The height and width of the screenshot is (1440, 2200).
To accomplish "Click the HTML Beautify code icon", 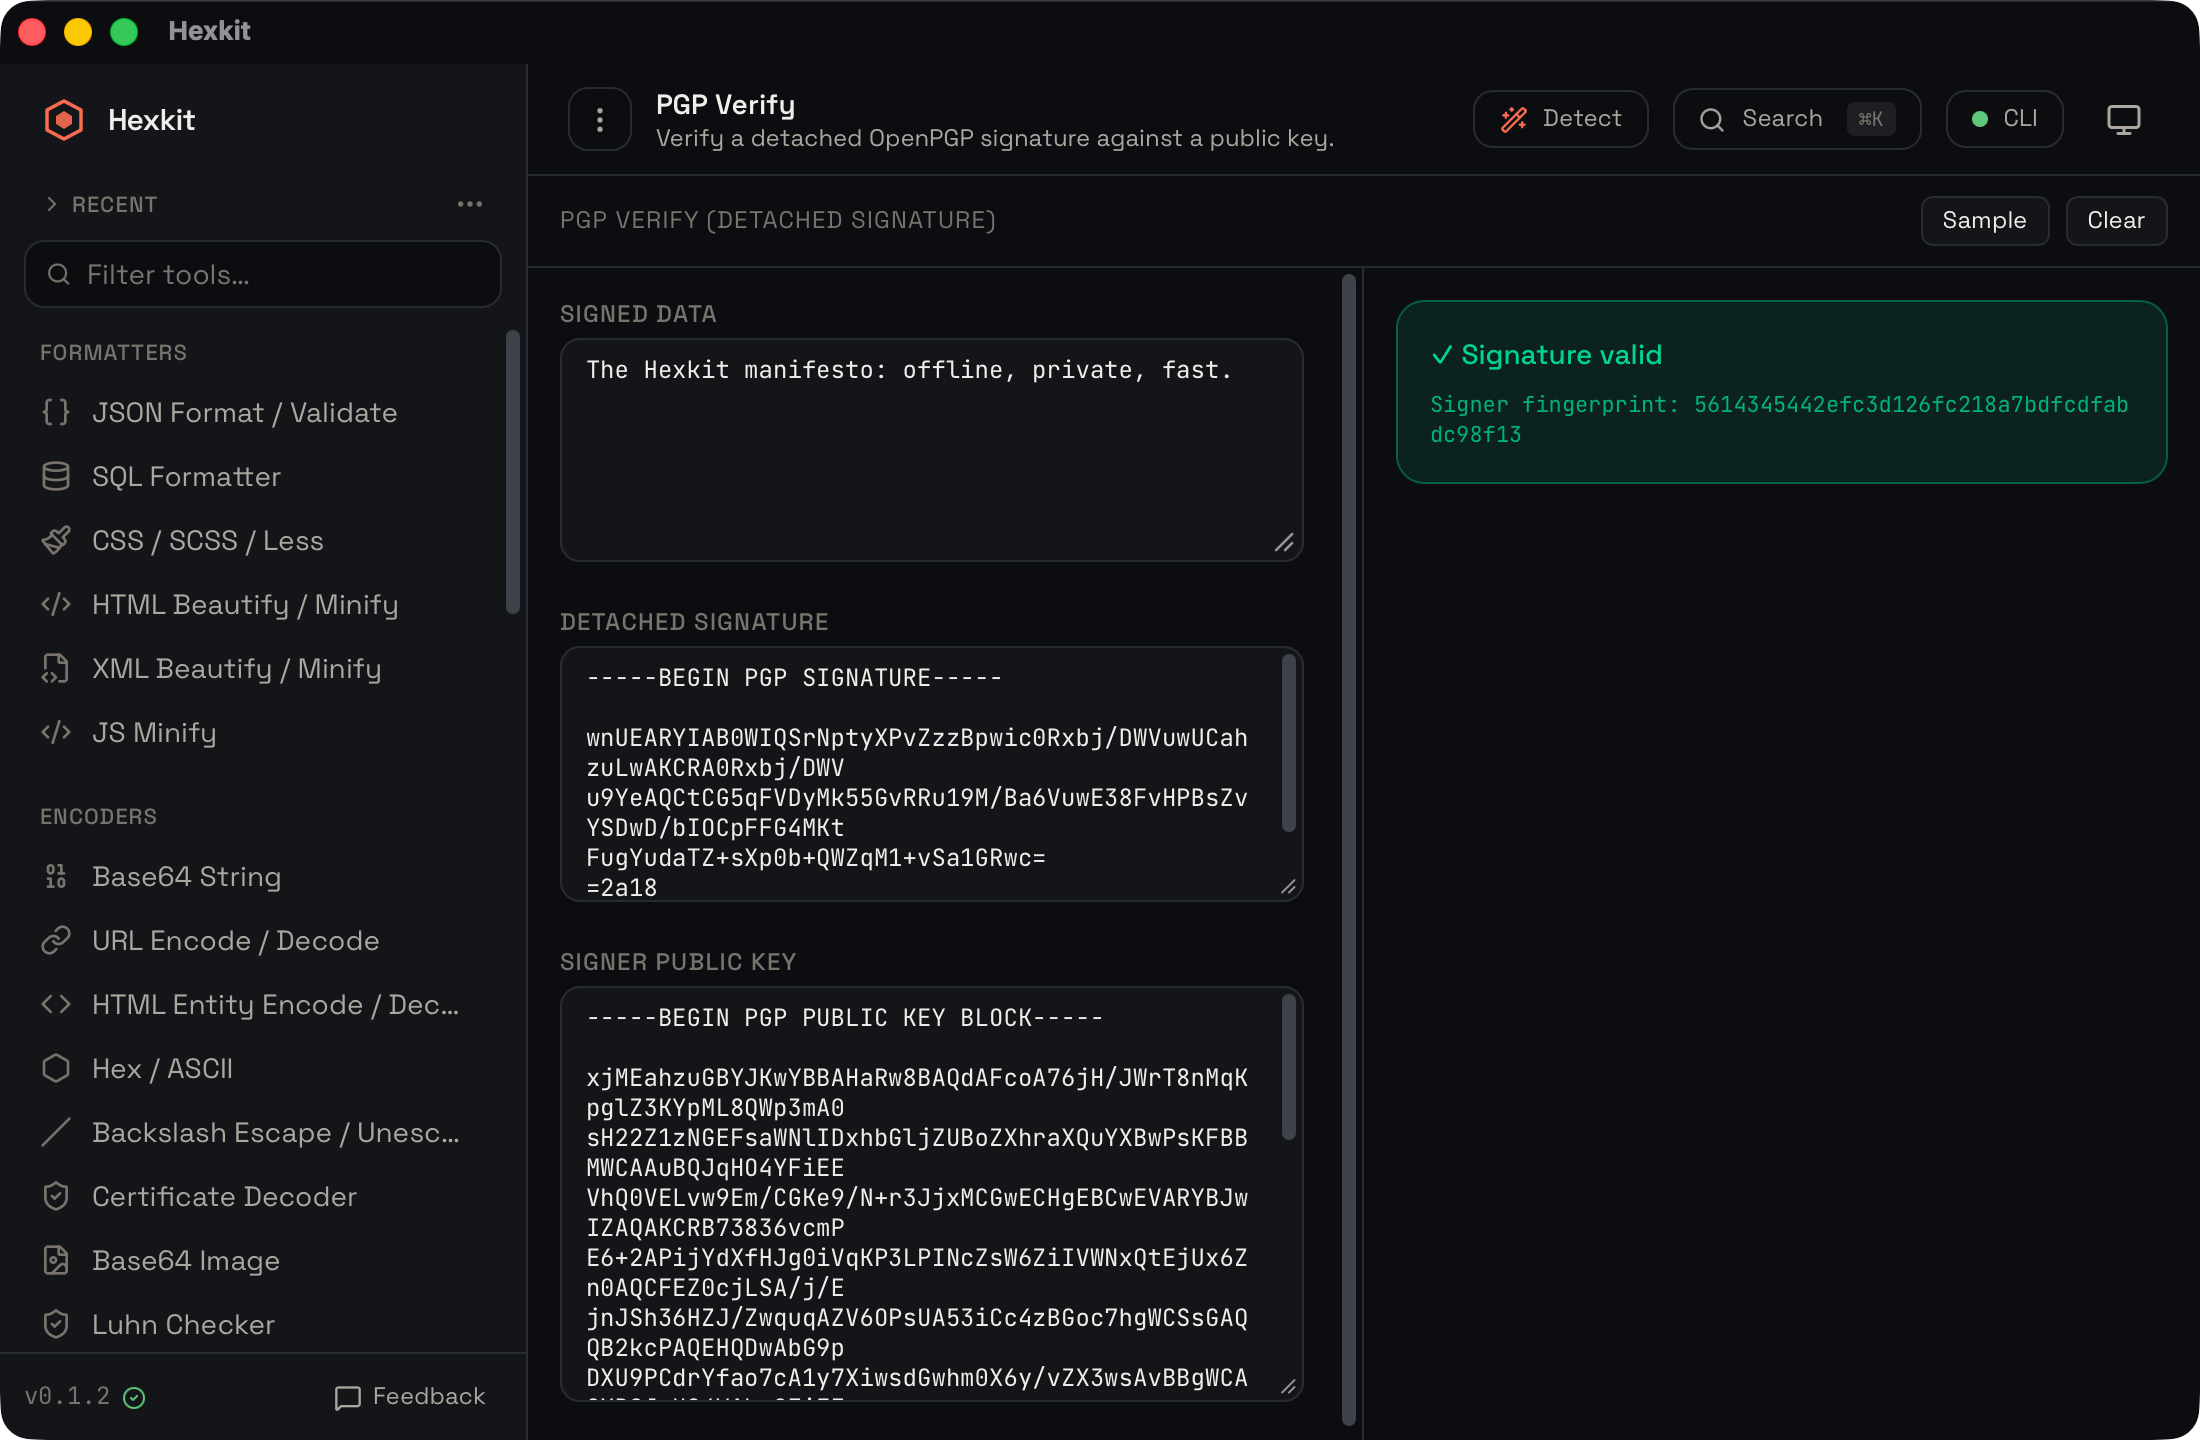I will [x=56, y=604].
